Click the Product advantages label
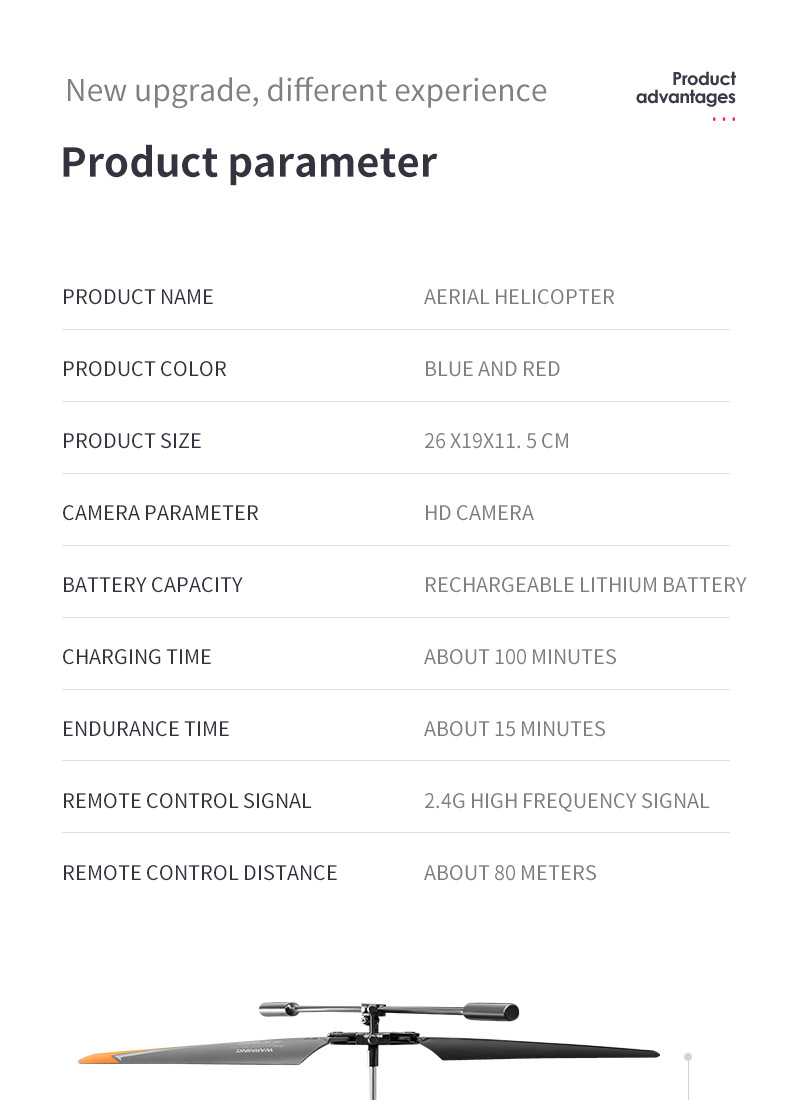Viewport: 790px width, 1100px height. 686,88
